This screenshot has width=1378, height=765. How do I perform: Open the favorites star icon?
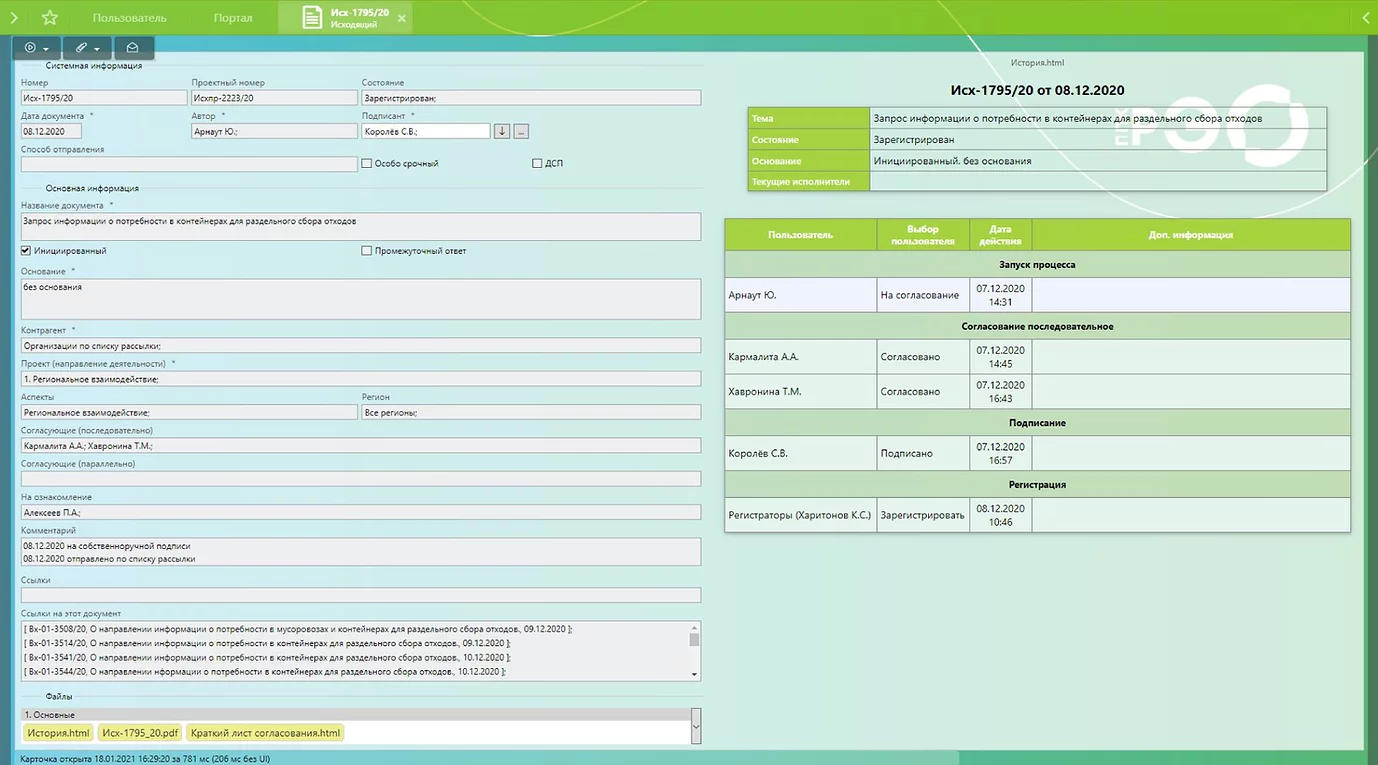pos(49,18)
